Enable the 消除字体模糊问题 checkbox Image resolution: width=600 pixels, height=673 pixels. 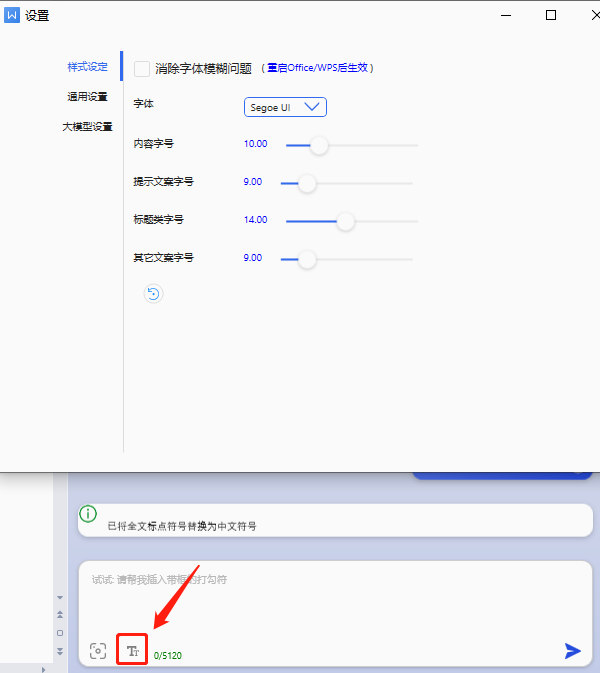142,68
